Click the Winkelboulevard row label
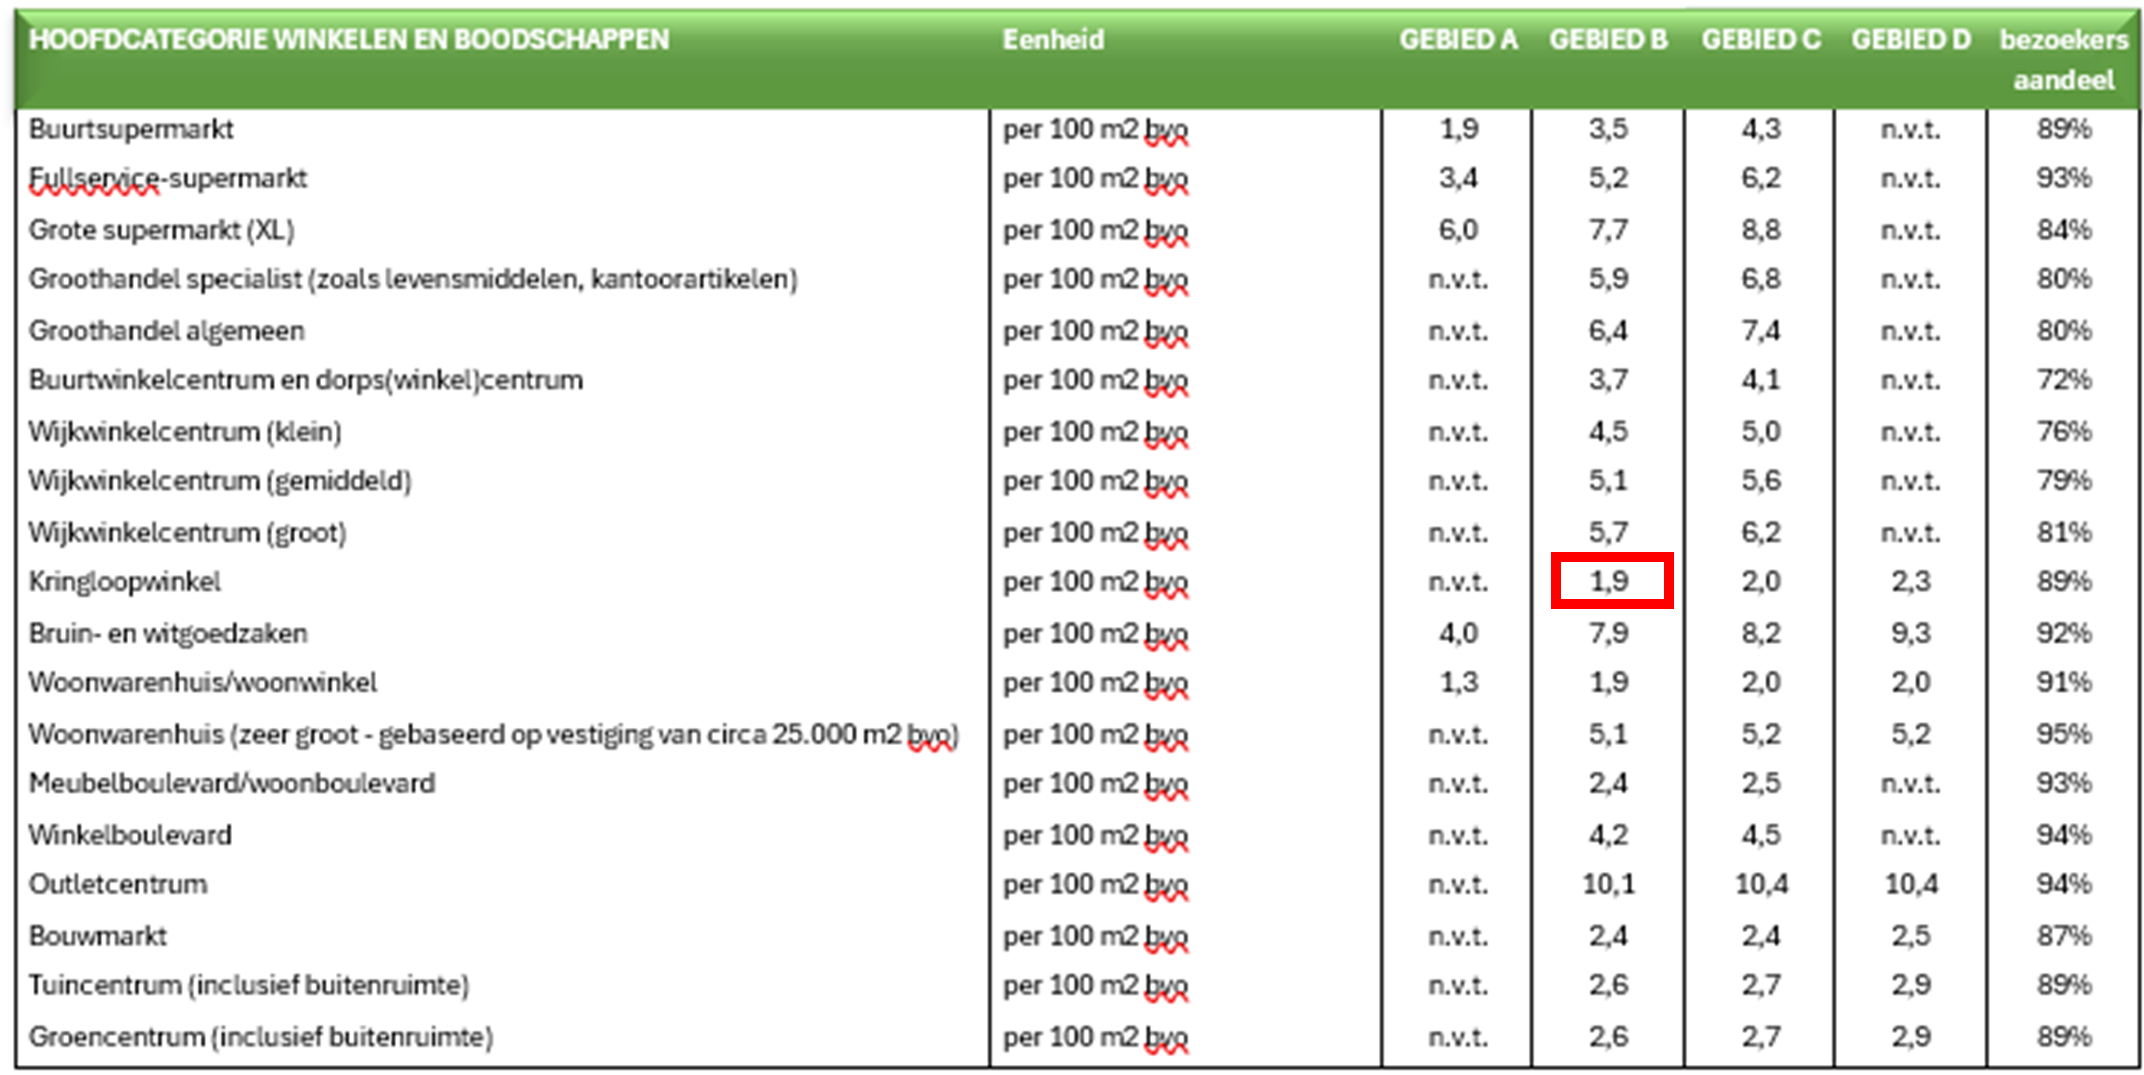 [x=130, y=835]
